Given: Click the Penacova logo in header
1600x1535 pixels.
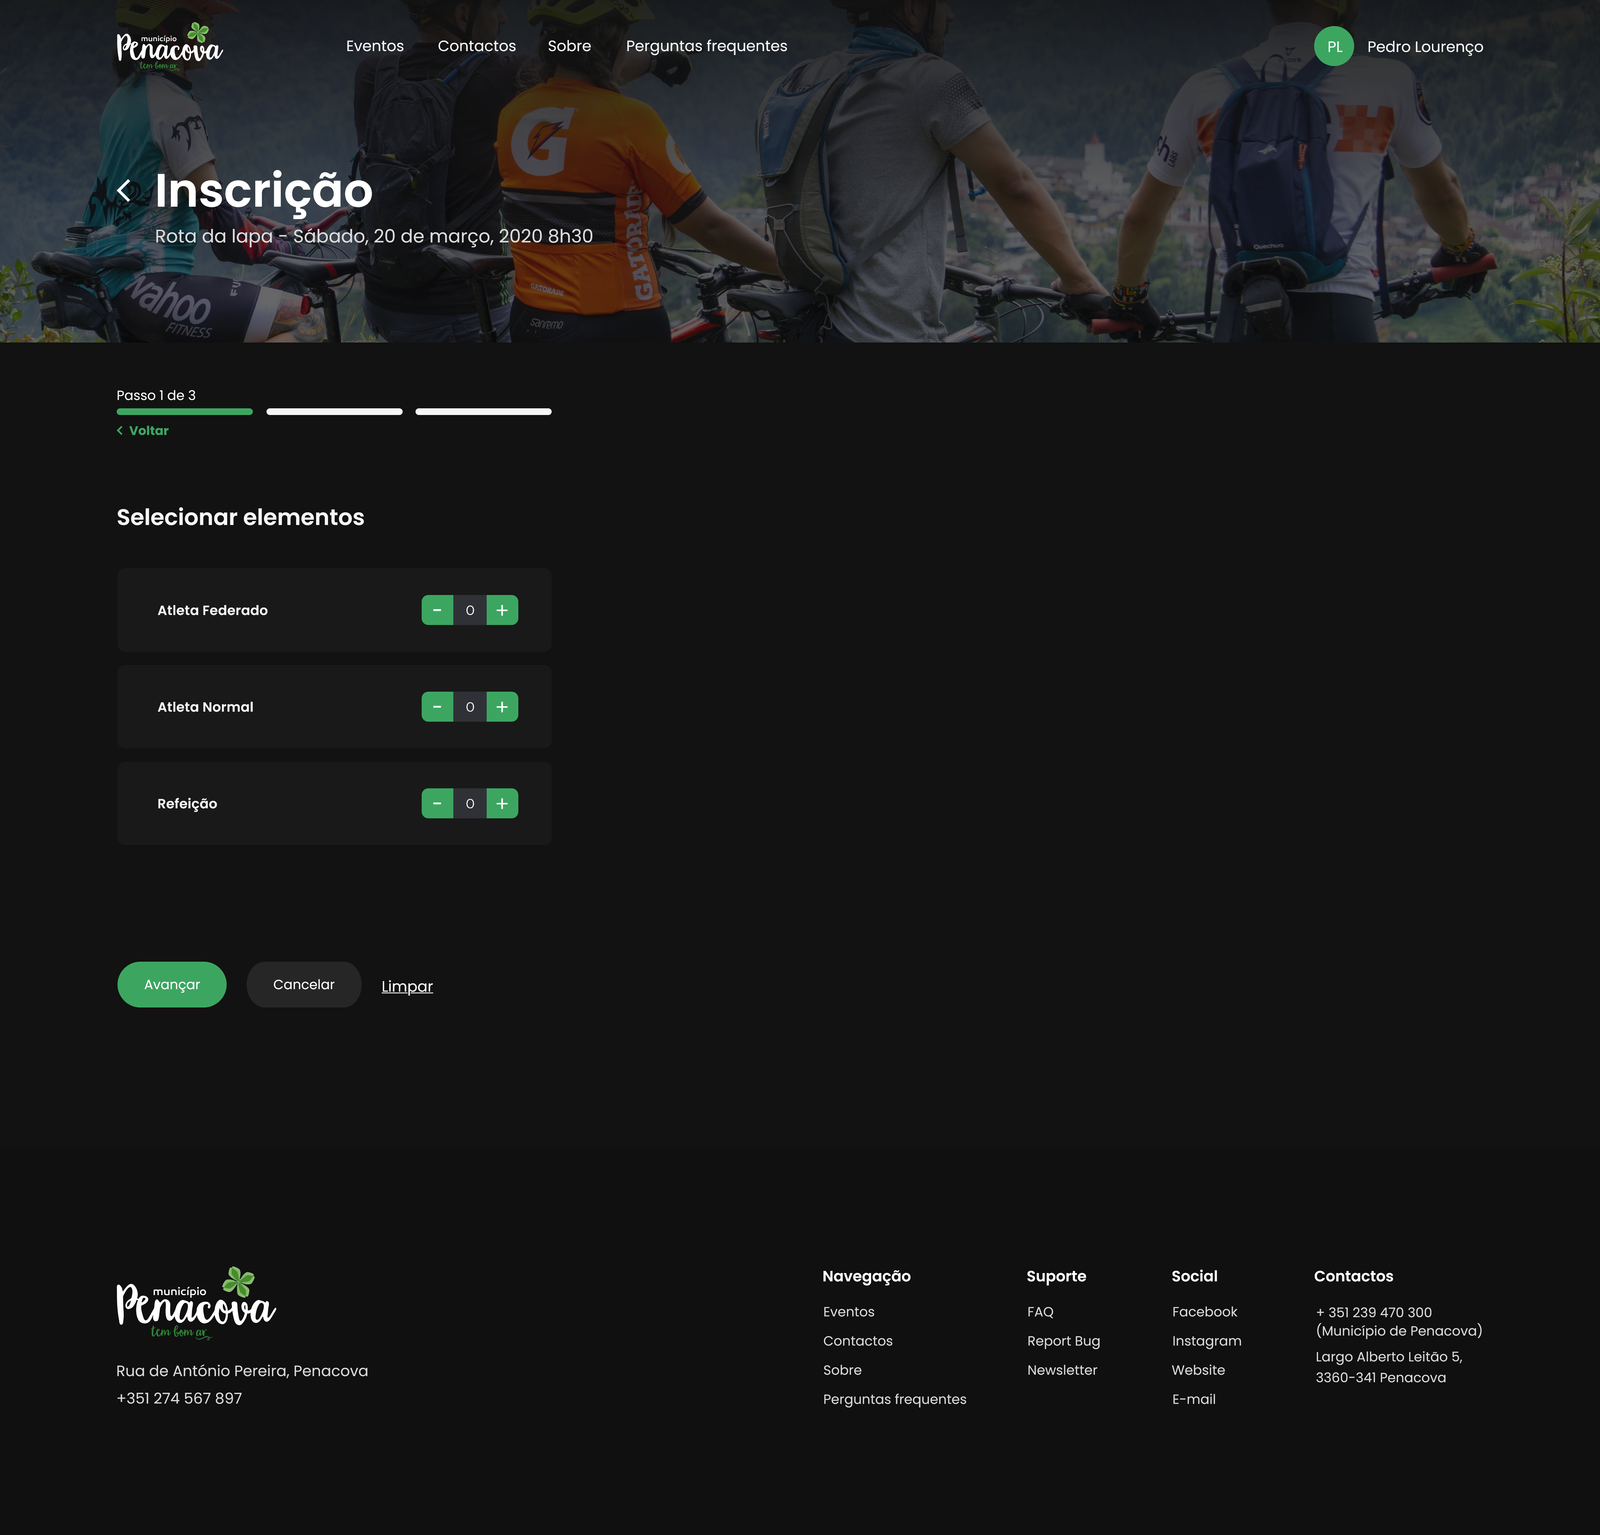Looking at the screenshot, I should (169, 47).
